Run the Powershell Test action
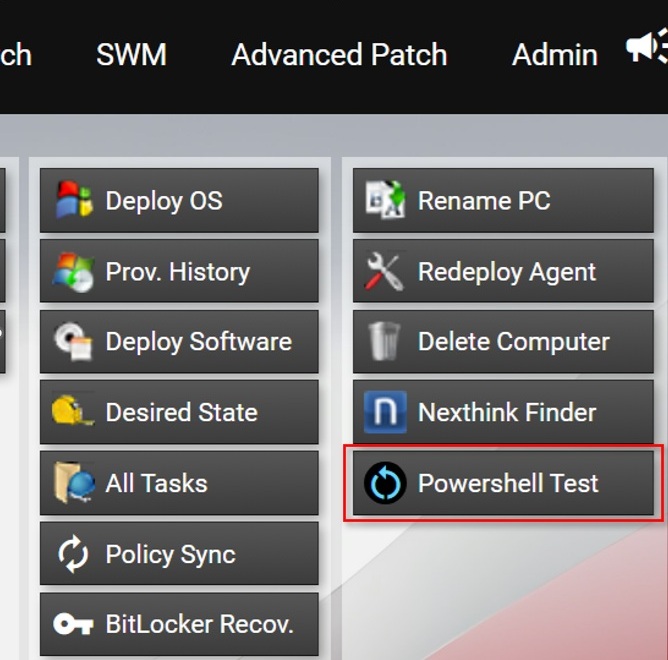The width and height of the screenshot is (668, 660). tap(503, 483)
